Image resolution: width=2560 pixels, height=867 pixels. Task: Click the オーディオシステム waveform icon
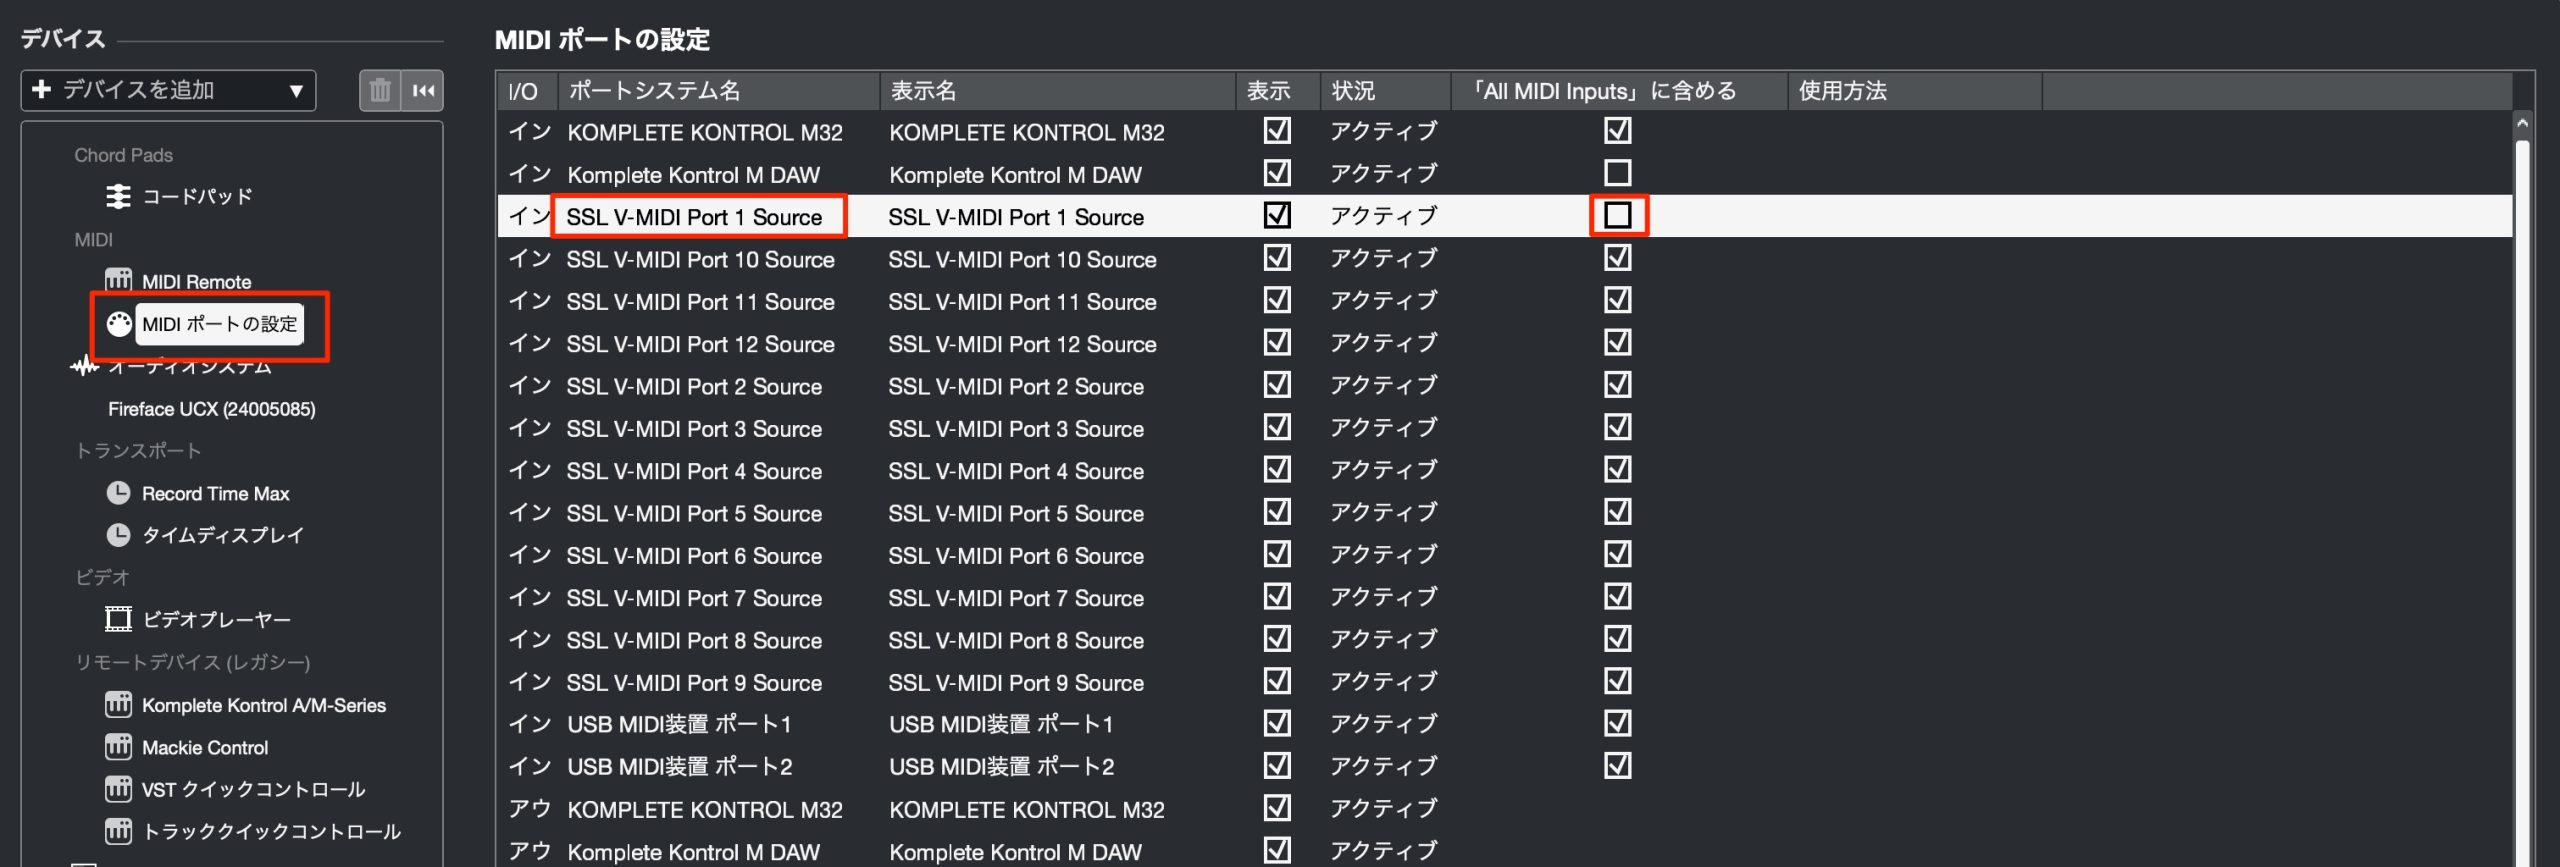point(85,366)
